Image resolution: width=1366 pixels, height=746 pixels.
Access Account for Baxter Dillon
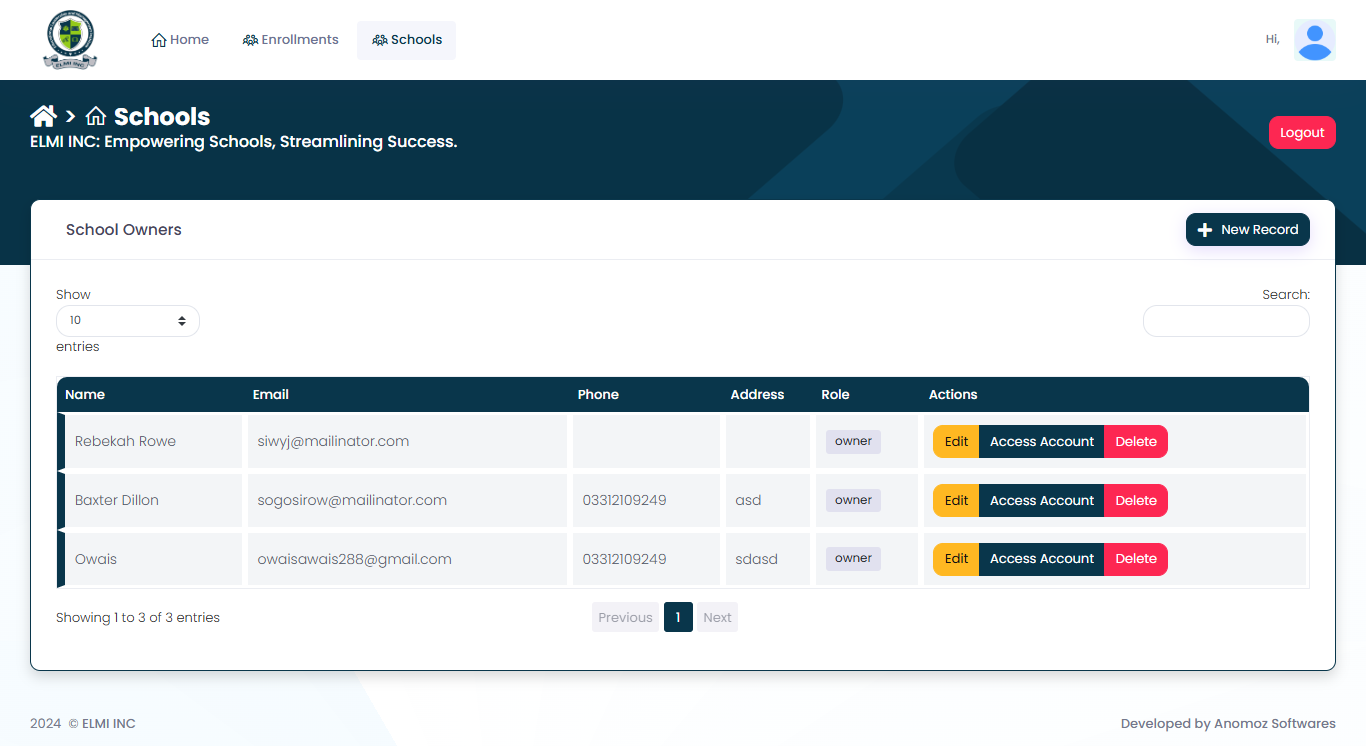click(x=1041, y=501)
